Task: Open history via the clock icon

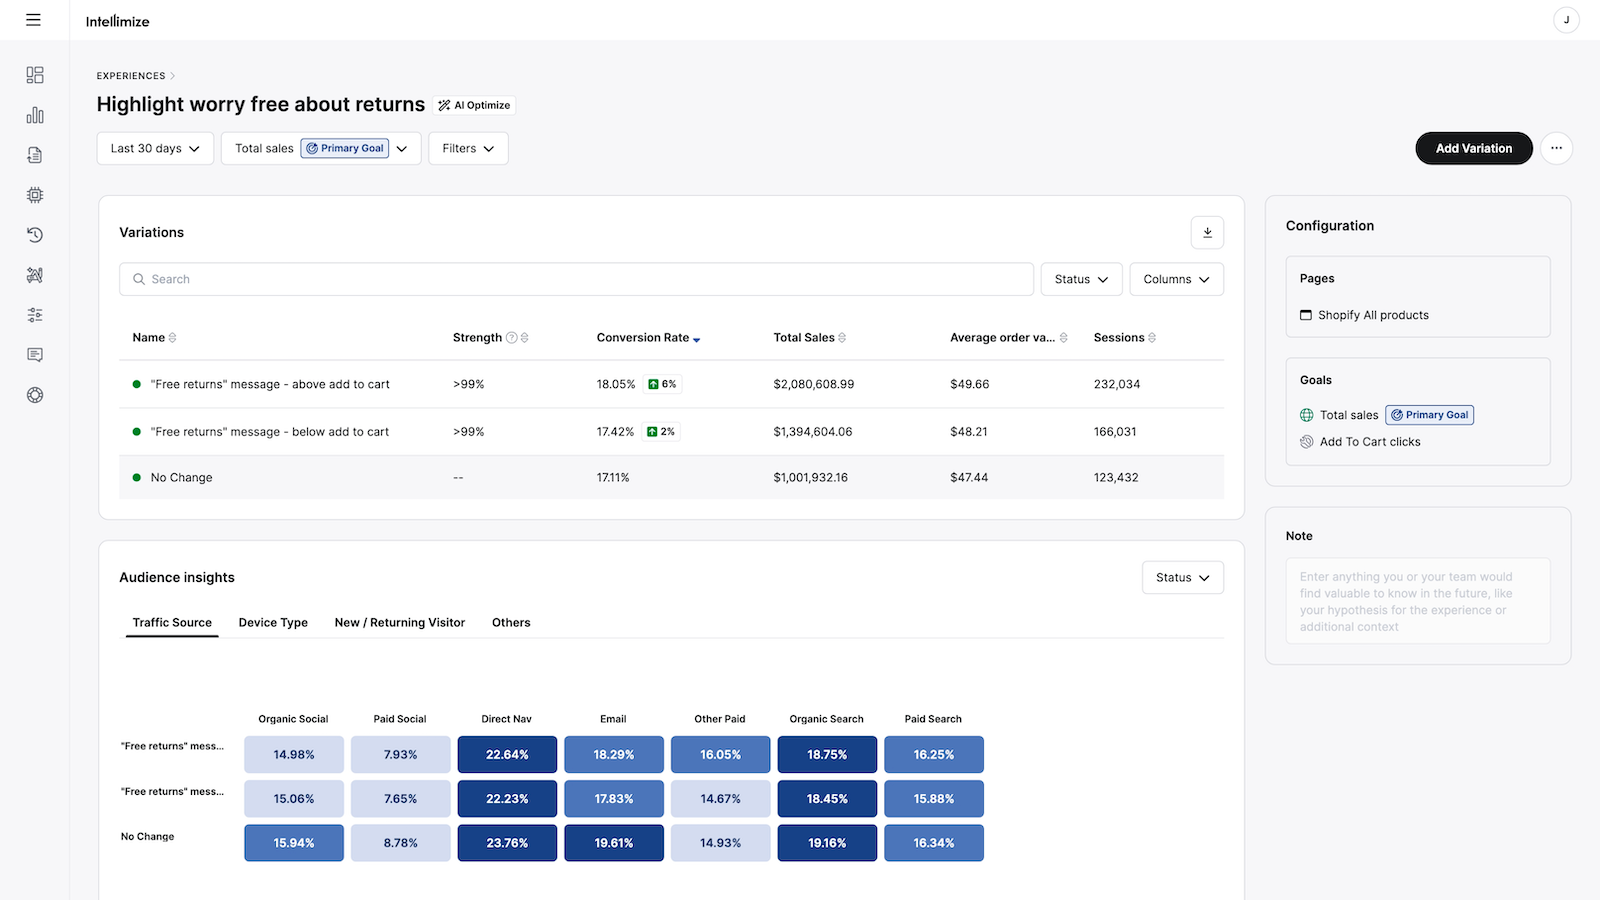Action: [x=35, y=235]
